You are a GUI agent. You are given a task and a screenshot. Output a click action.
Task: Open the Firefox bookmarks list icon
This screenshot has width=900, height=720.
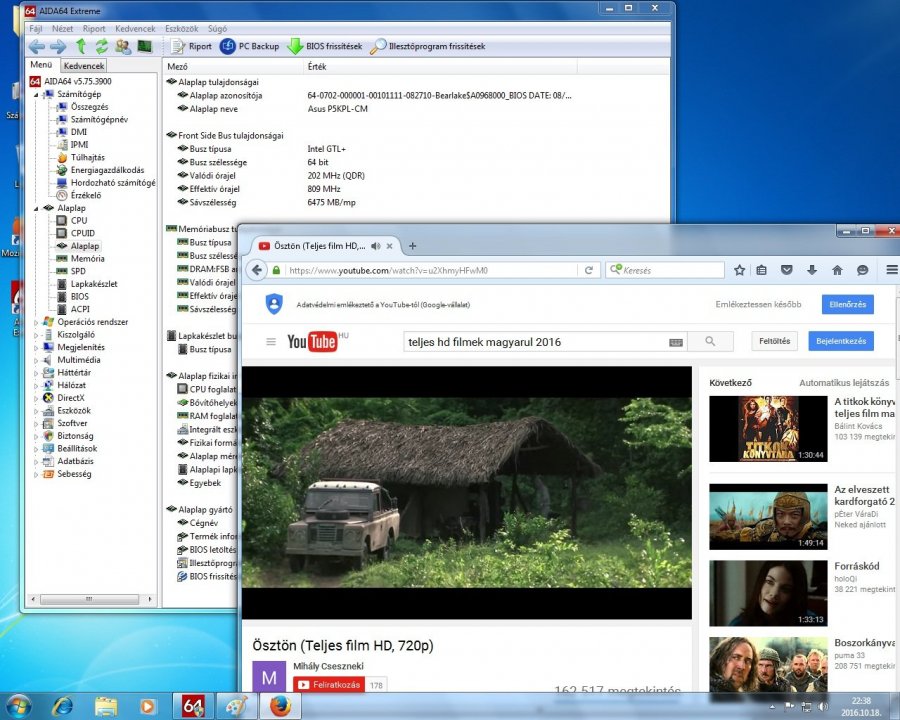(761, 270)
